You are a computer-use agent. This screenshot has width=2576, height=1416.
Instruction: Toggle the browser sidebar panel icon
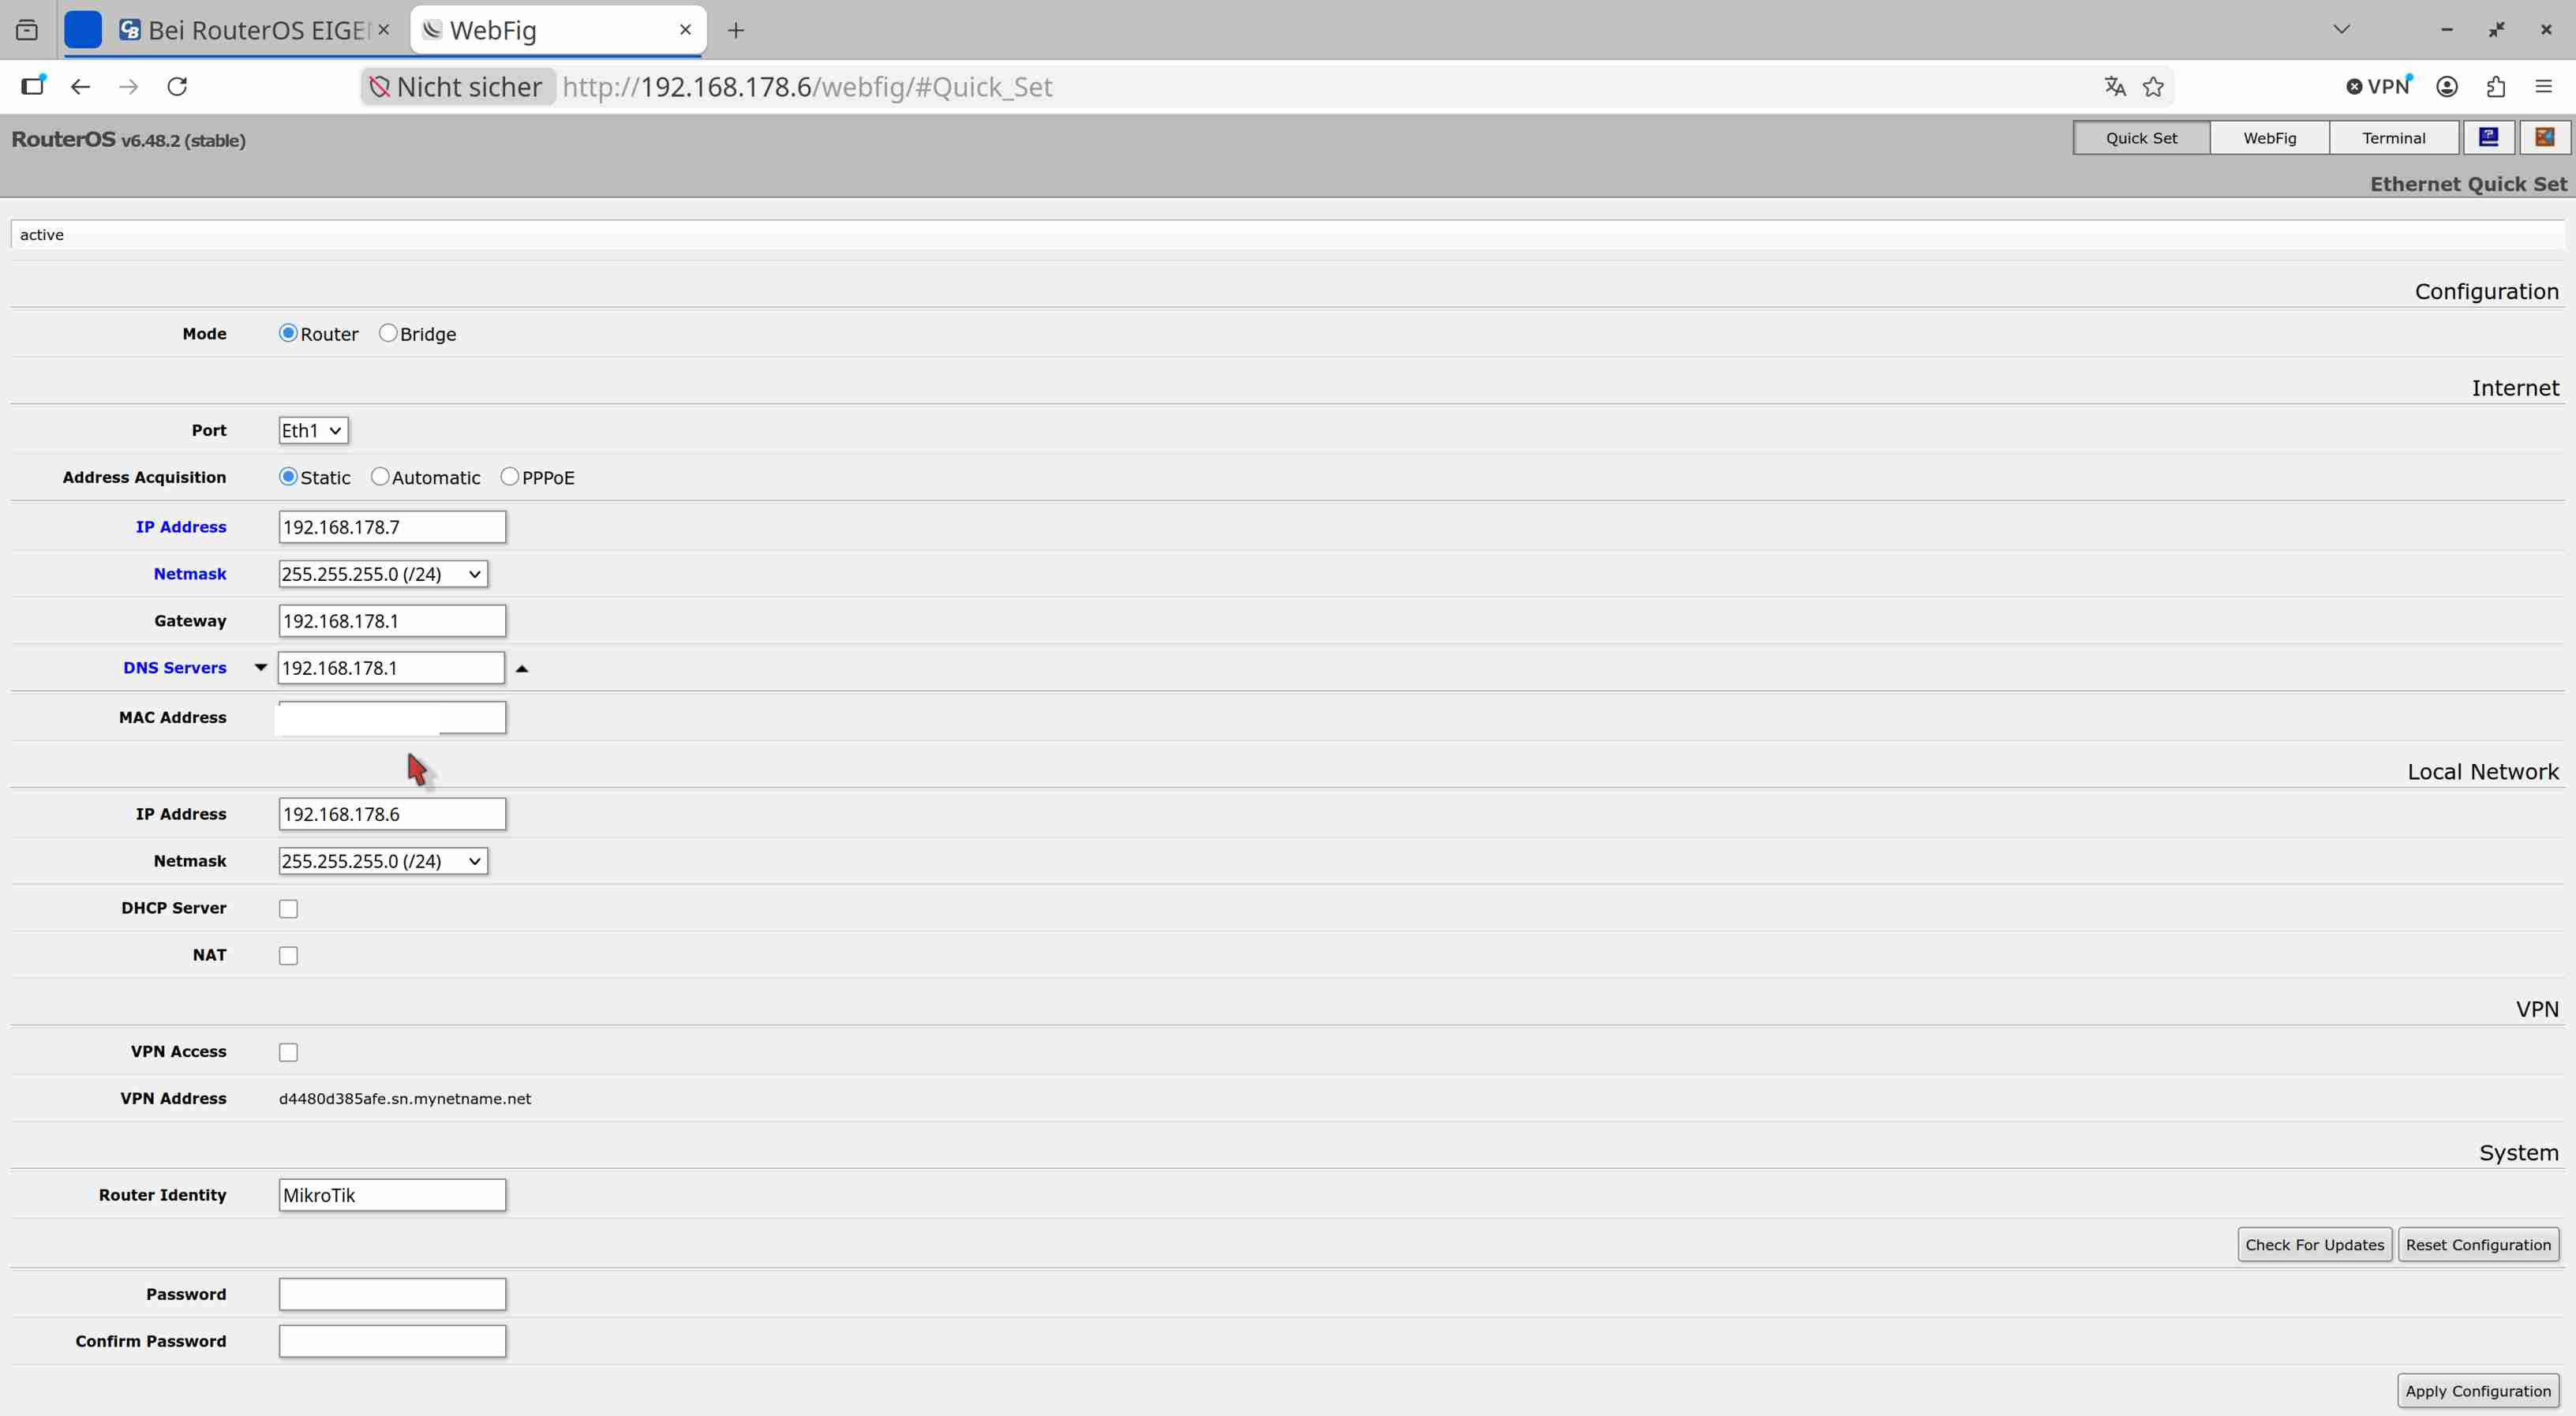coord(33,87)
